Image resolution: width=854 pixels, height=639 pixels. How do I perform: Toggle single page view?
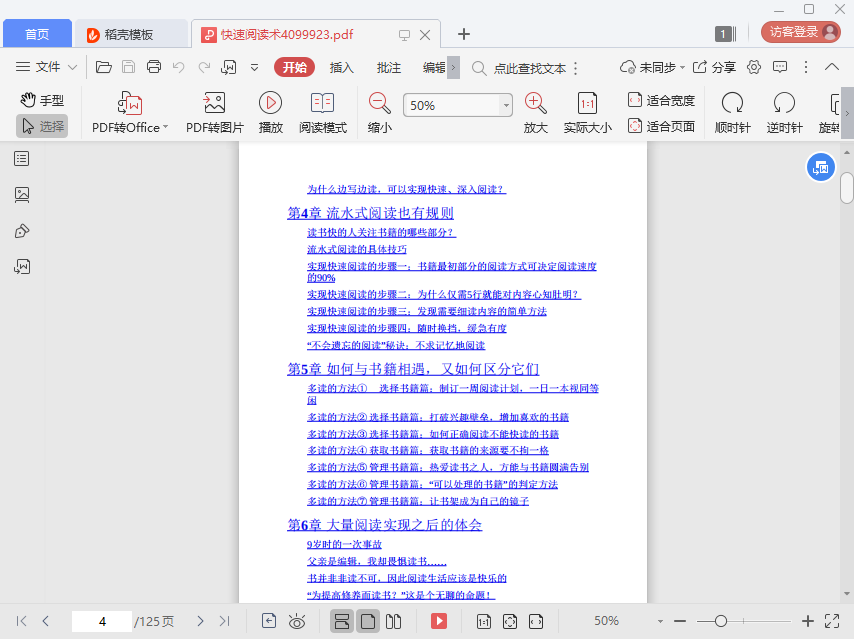(368, 621)
